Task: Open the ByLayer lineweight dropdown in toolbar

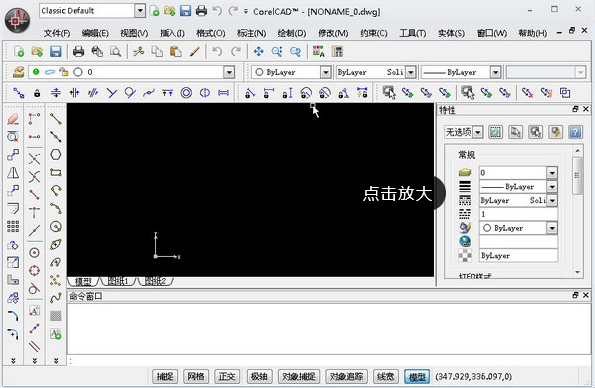Action: click(x=495, y=72)
